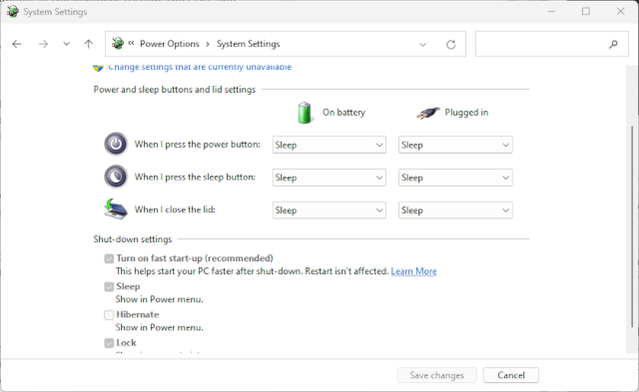Expand the address bar history dropdown

tap(423, 44)
